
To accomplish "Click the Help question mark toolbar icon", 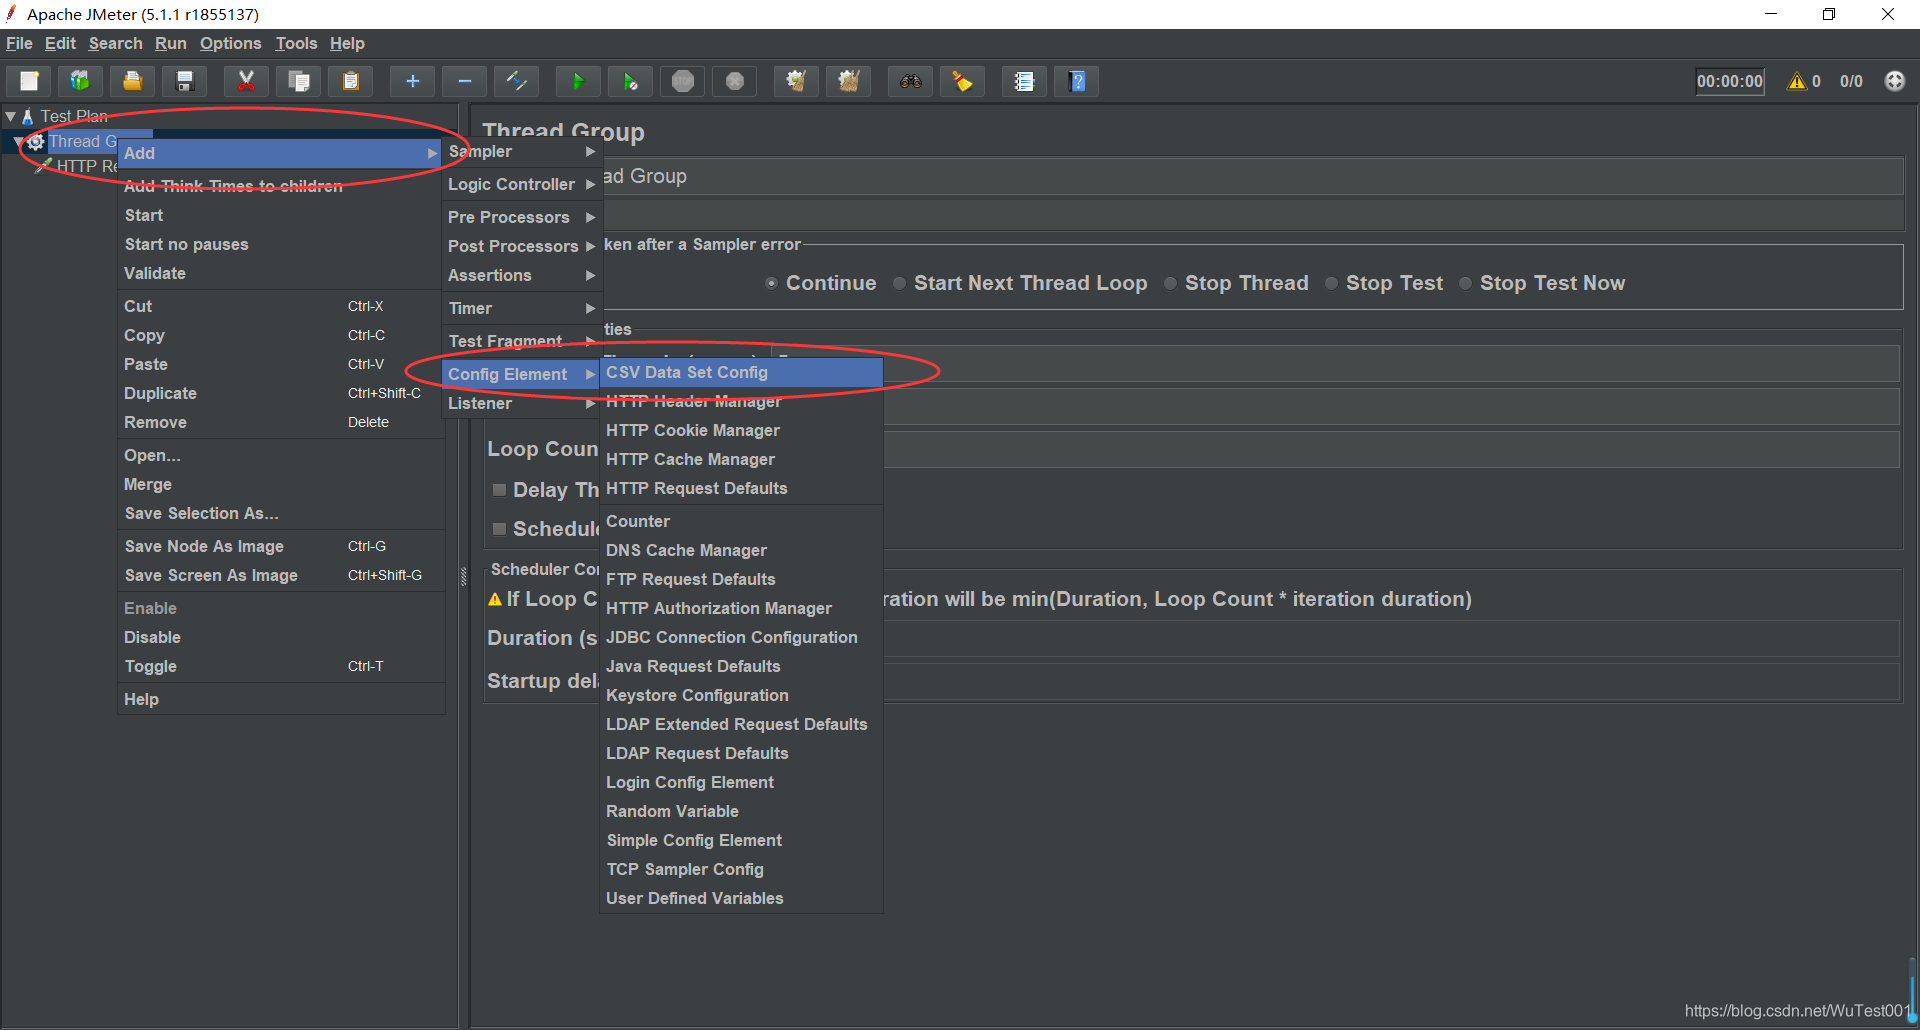I will (1077, 81).
